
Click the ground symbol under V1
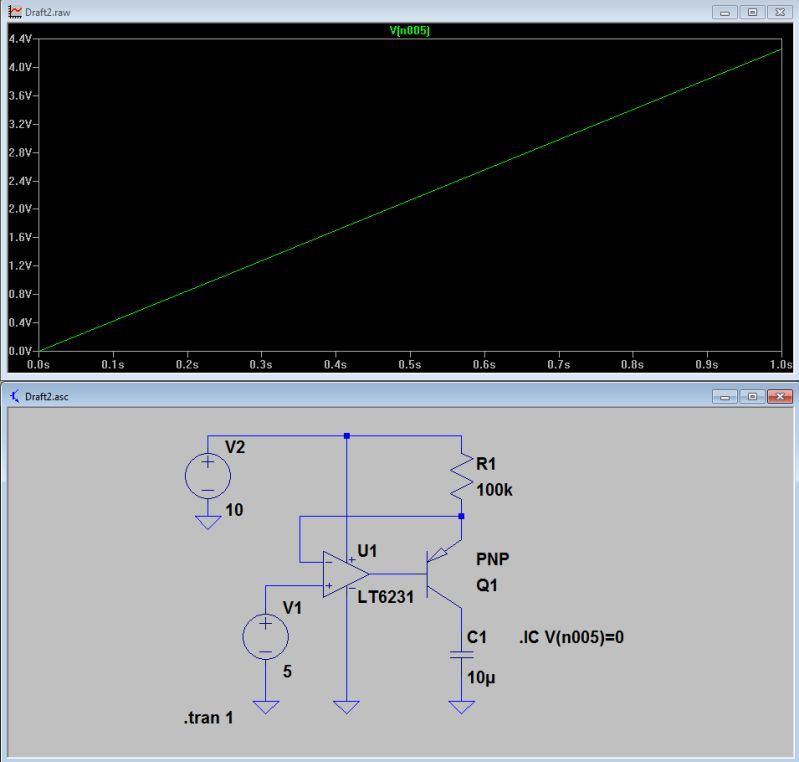265,707
